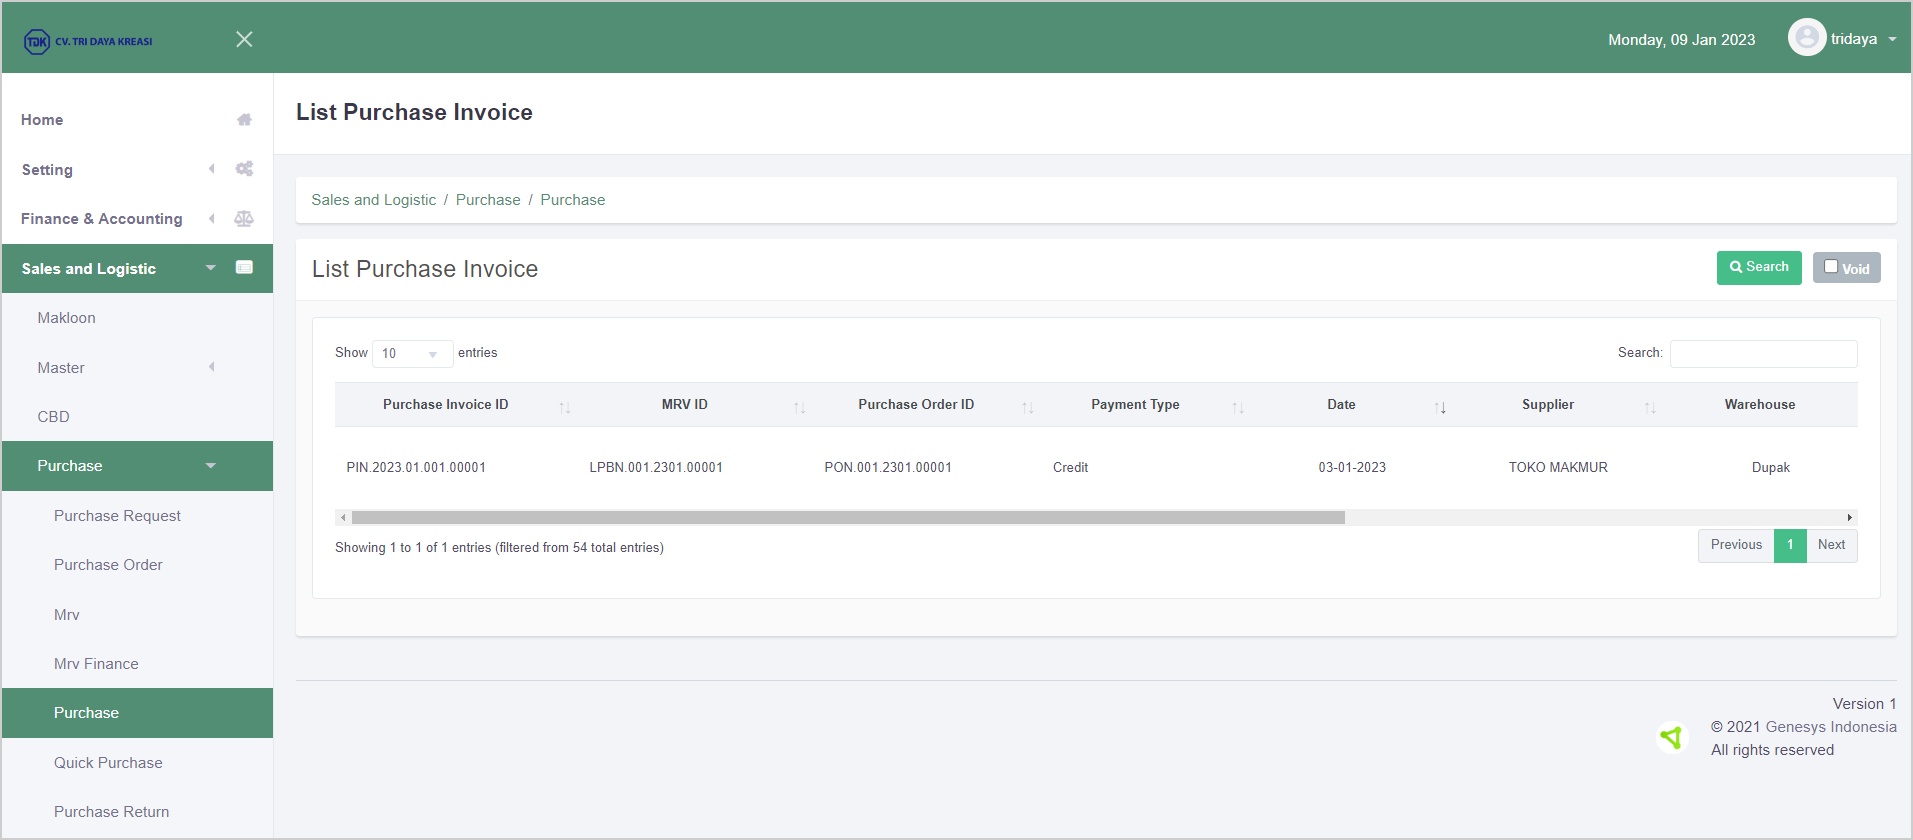Open the tridaya user dropdown arrow

click(x=1892, y=40)
